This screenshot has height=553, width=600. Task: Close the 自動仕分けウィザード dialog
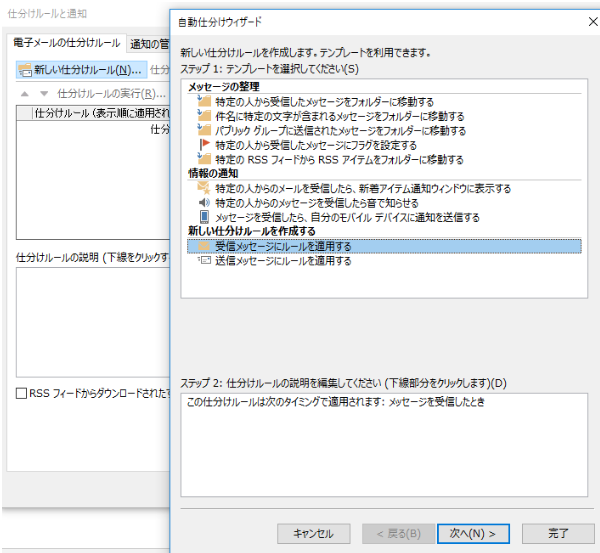[x=593, y=22]
